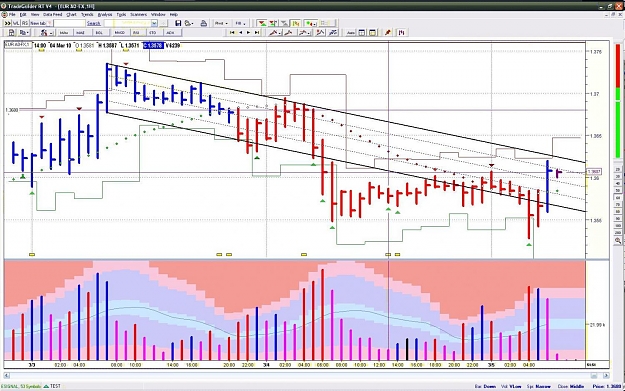The image size is (625, 391).
Task: Click the highlighted C 1.3578 close value
Action: tap(154, 45)
